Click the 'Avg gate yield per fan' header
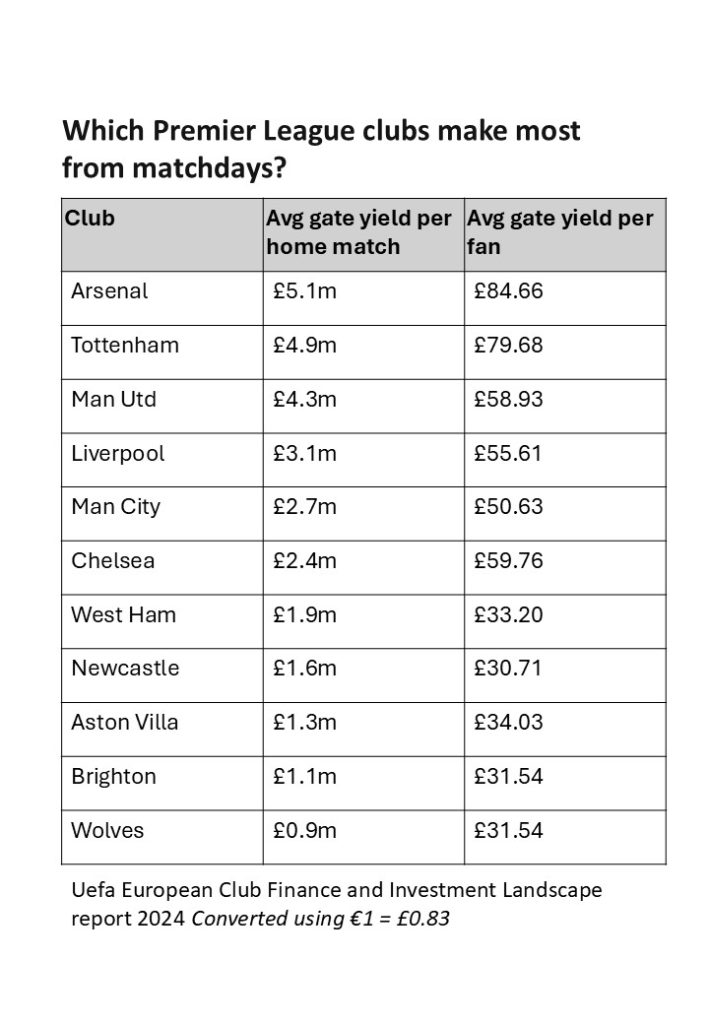The image size is (709, 1024). (x=559, y=232)
